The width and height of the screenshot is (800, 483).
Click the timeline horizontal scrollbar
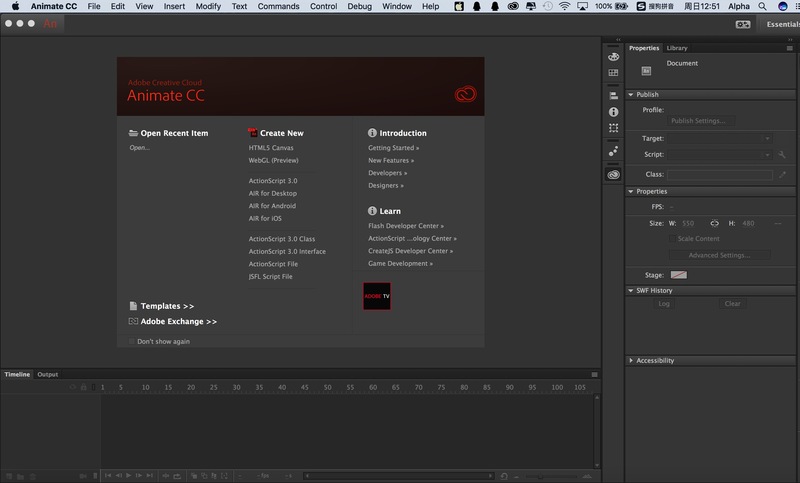coord(399,476)
